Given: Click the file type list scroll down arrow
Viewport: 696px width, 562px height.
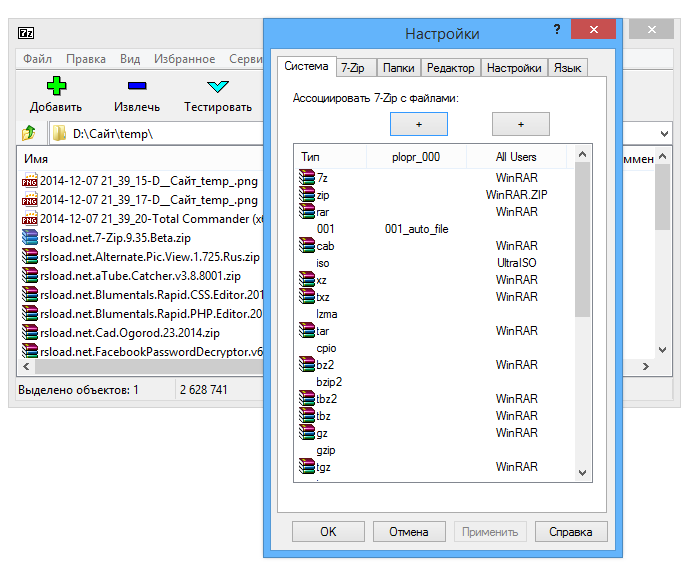Looking at the screenshot, I should (582, 473).
